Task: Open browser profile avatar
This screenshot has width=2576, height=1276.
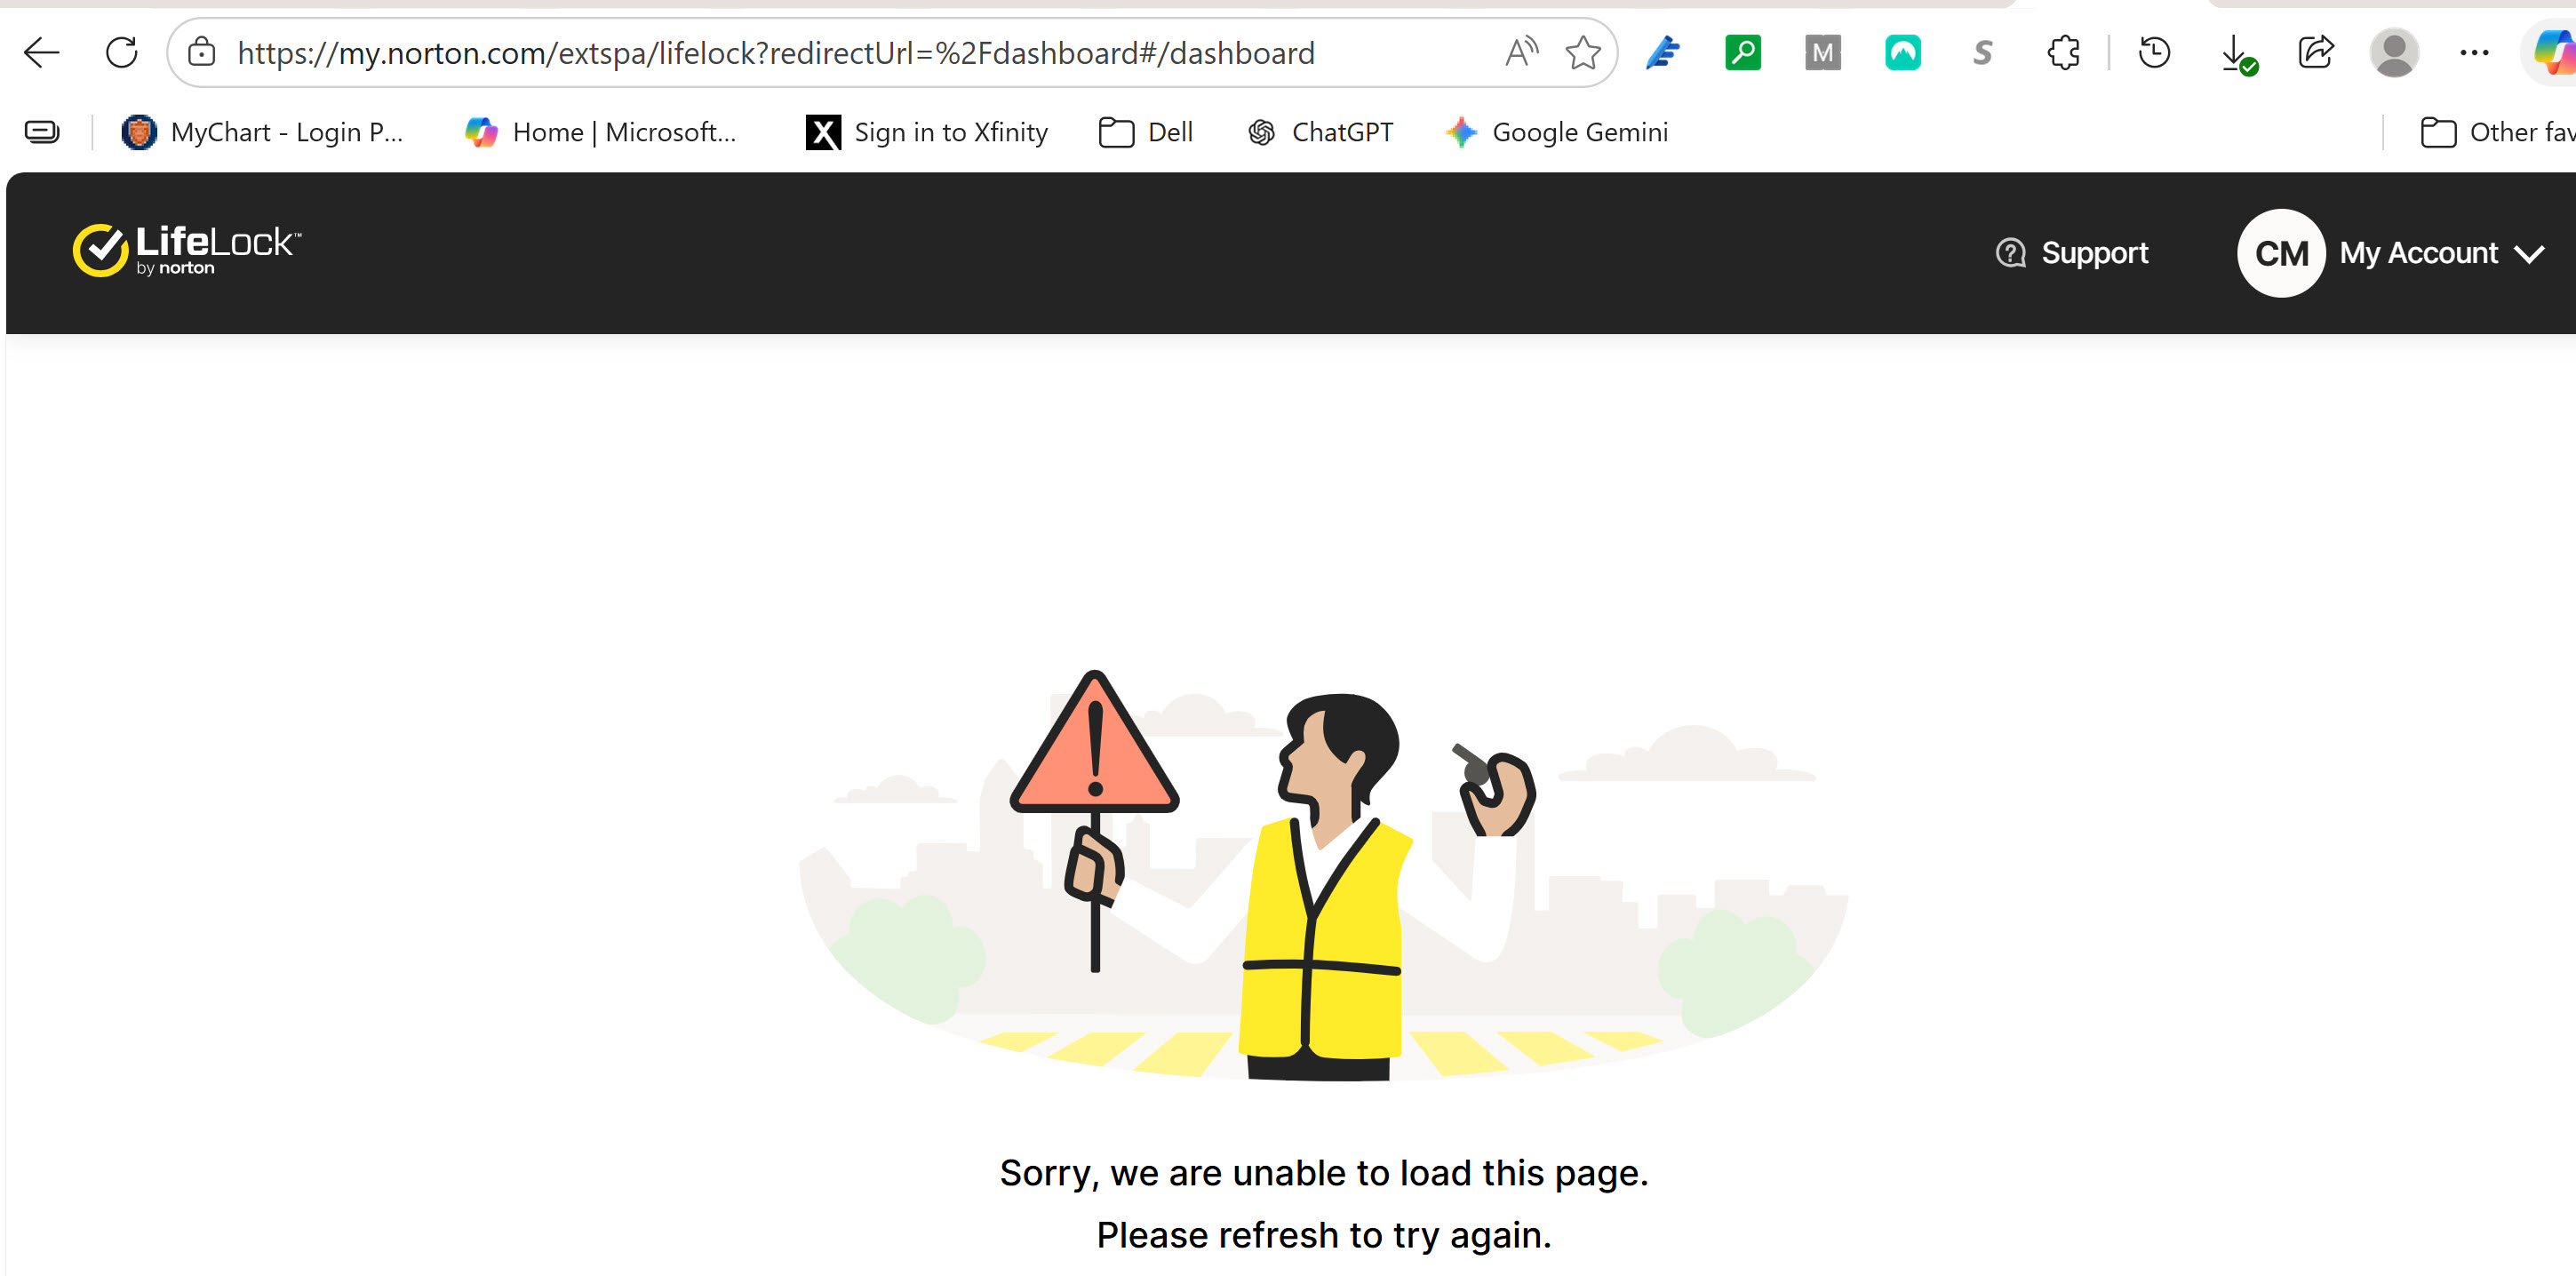Action: click(x=2394, y=52)
